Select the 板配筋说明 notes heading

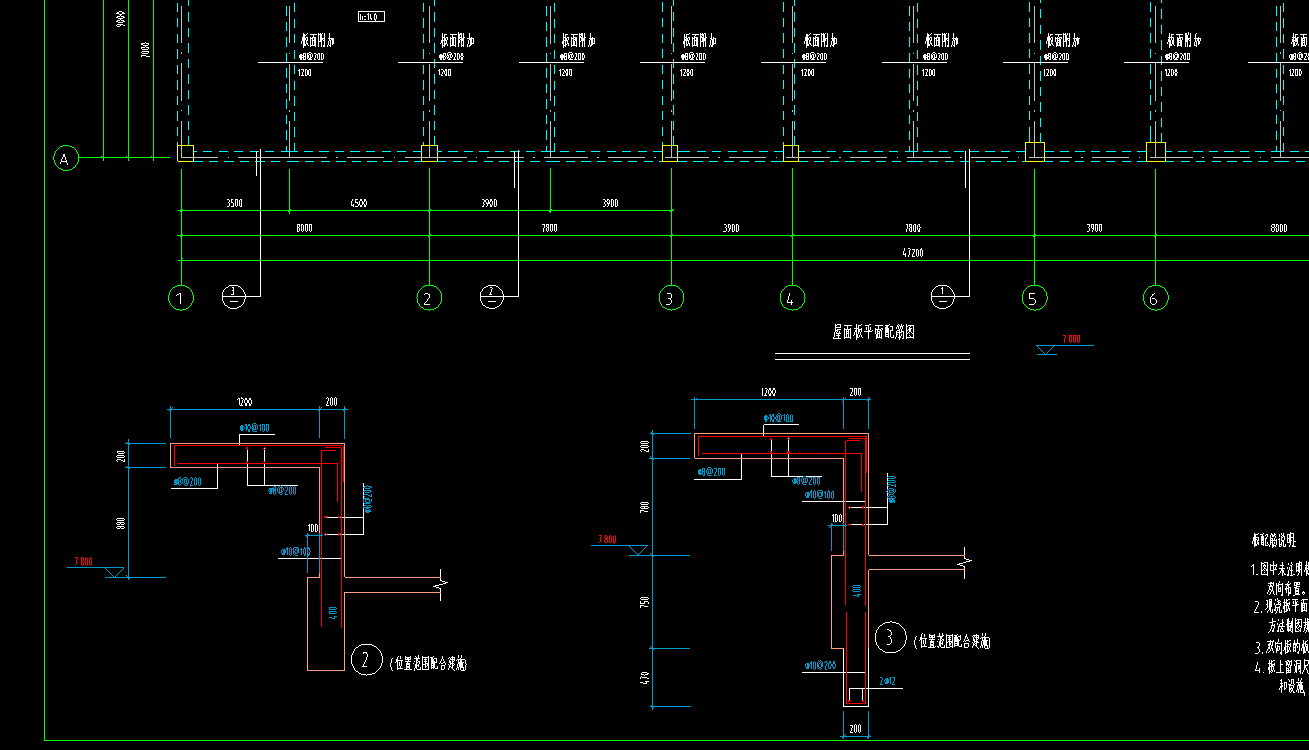tap(1273, 540)
